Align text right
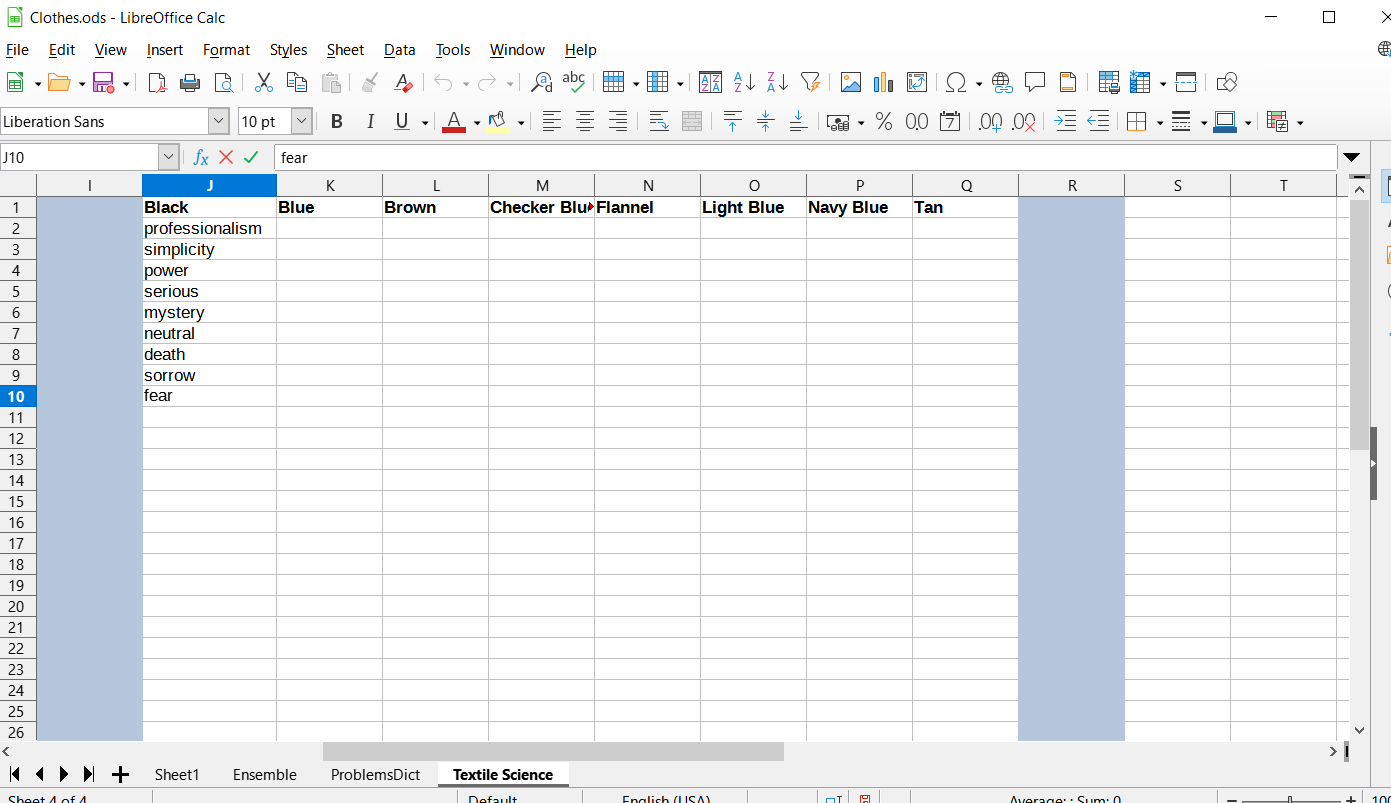This screenshot has width=1391, height=803. pos(618,122)
